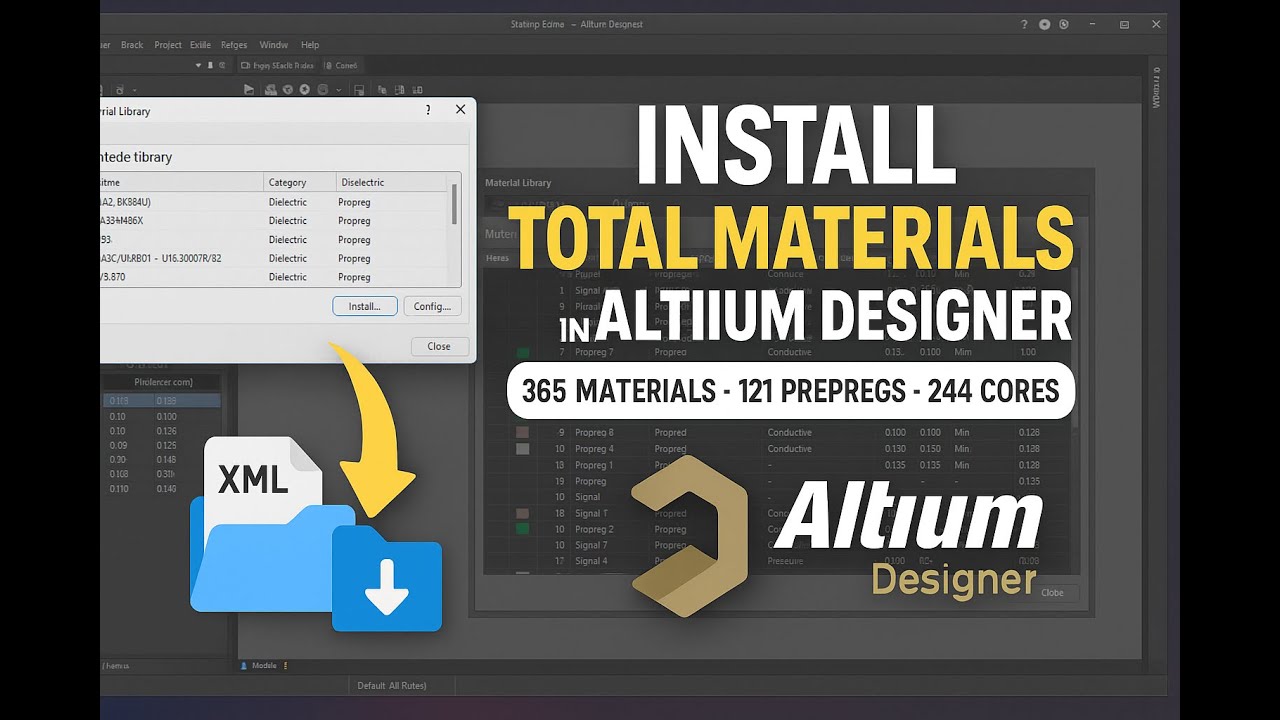Click the shield-shaped round toolbar icon

pos(288,89)
